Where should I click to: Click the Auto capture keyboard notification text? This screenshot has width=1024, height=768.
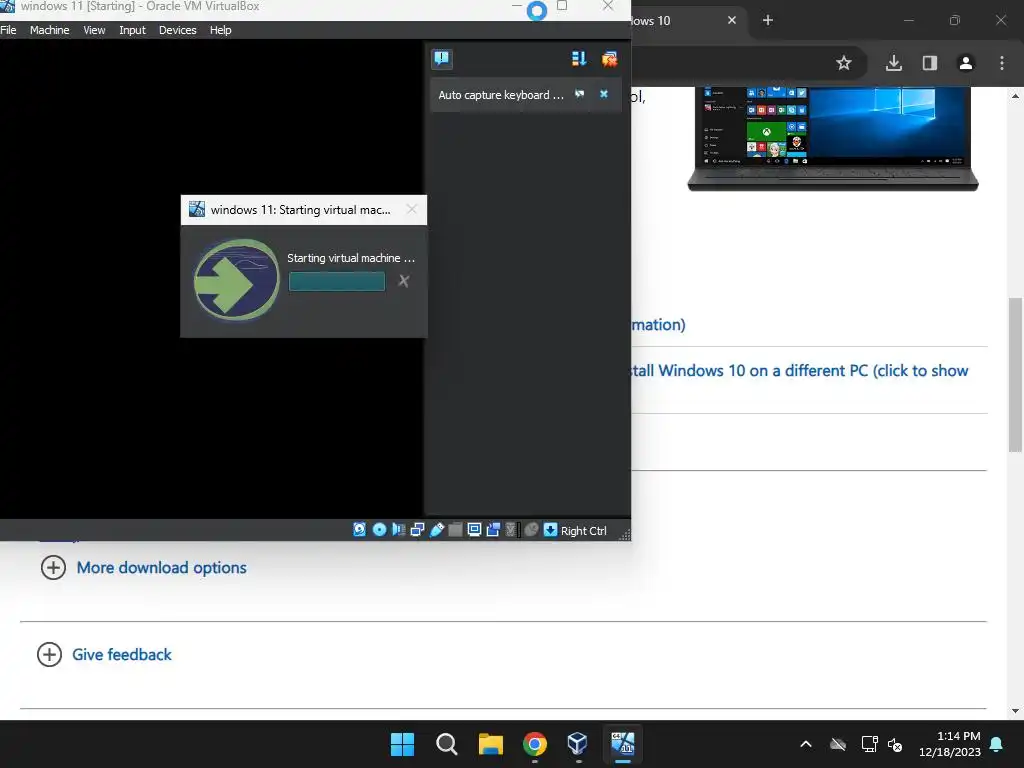tap(501, 95)
